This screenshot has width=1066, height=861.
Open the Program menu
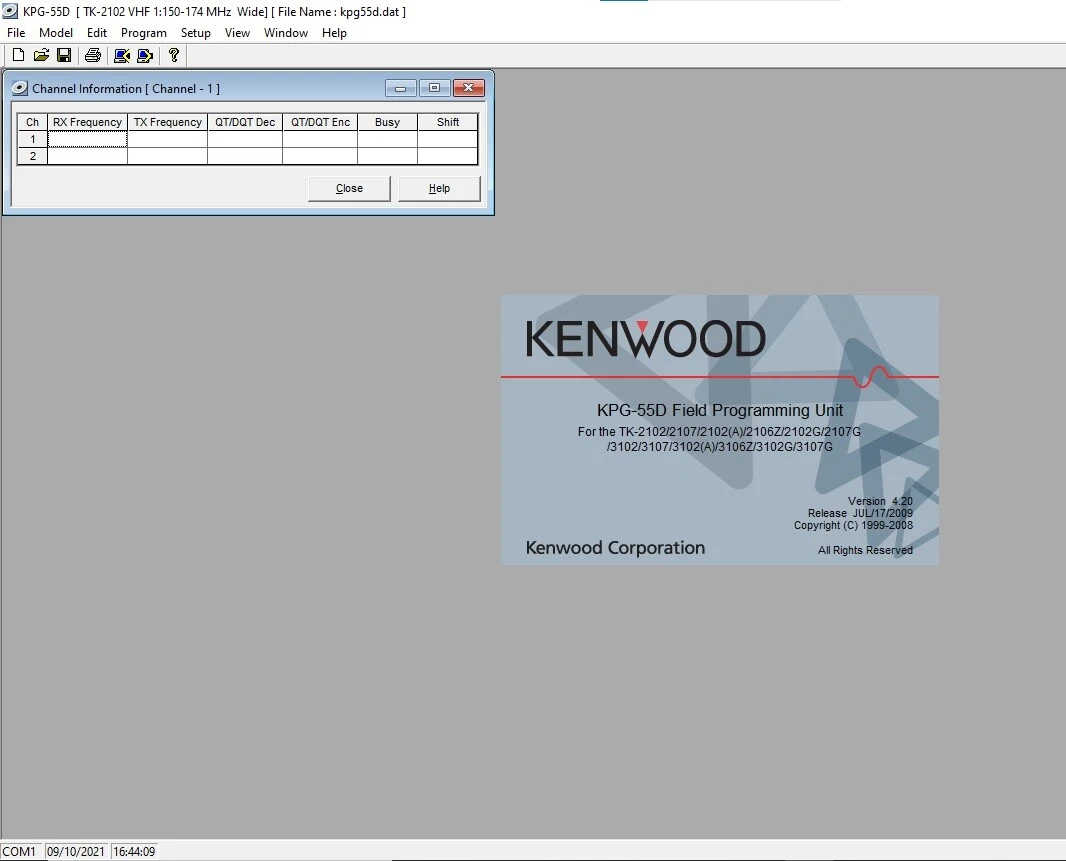point(143,33)
